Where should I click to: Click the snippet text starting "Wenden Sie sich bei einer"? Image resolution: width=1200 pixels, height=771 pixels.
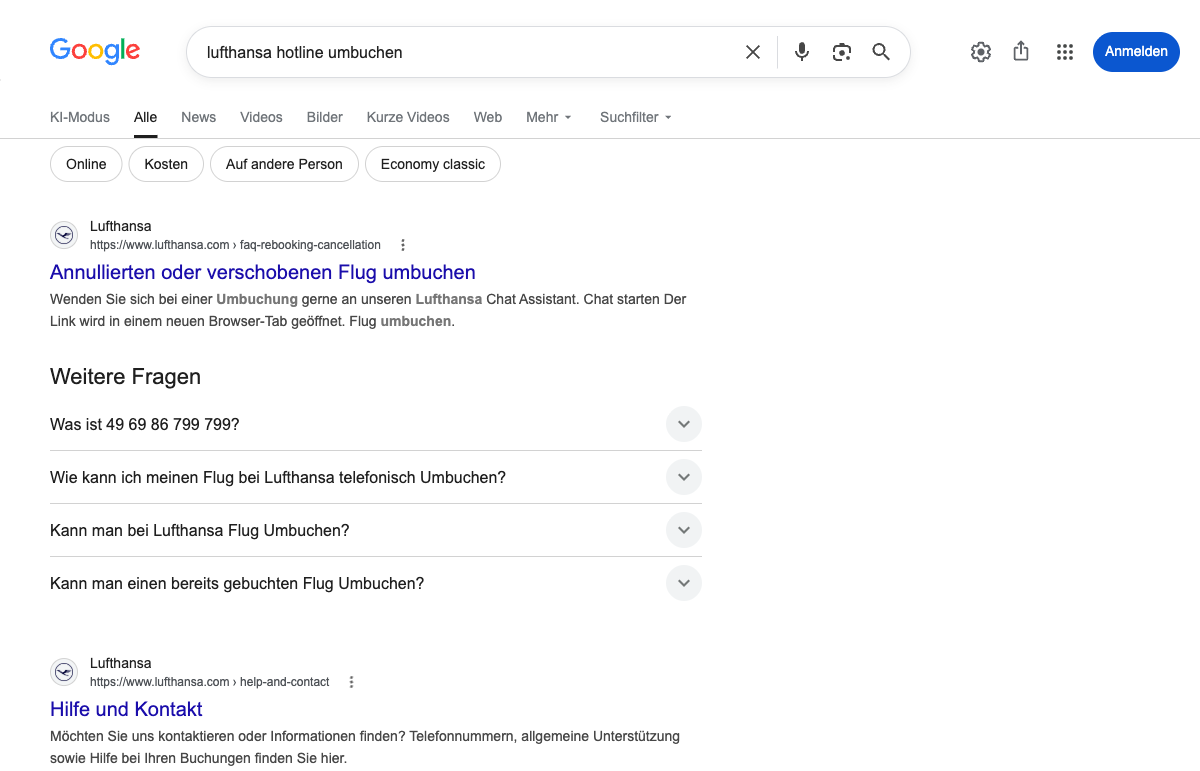(368, 310)
